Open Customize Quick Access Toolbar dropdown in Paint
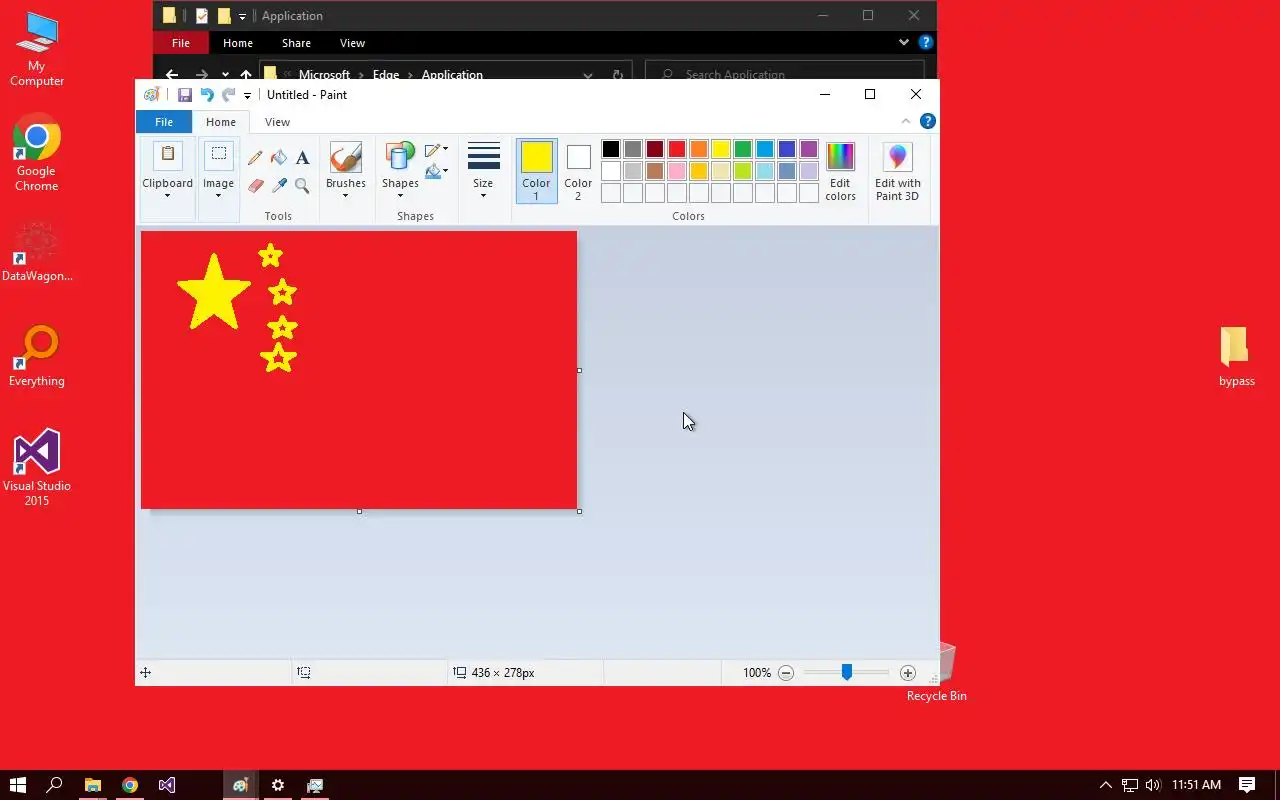1280x800 pixels. (247, 96)
